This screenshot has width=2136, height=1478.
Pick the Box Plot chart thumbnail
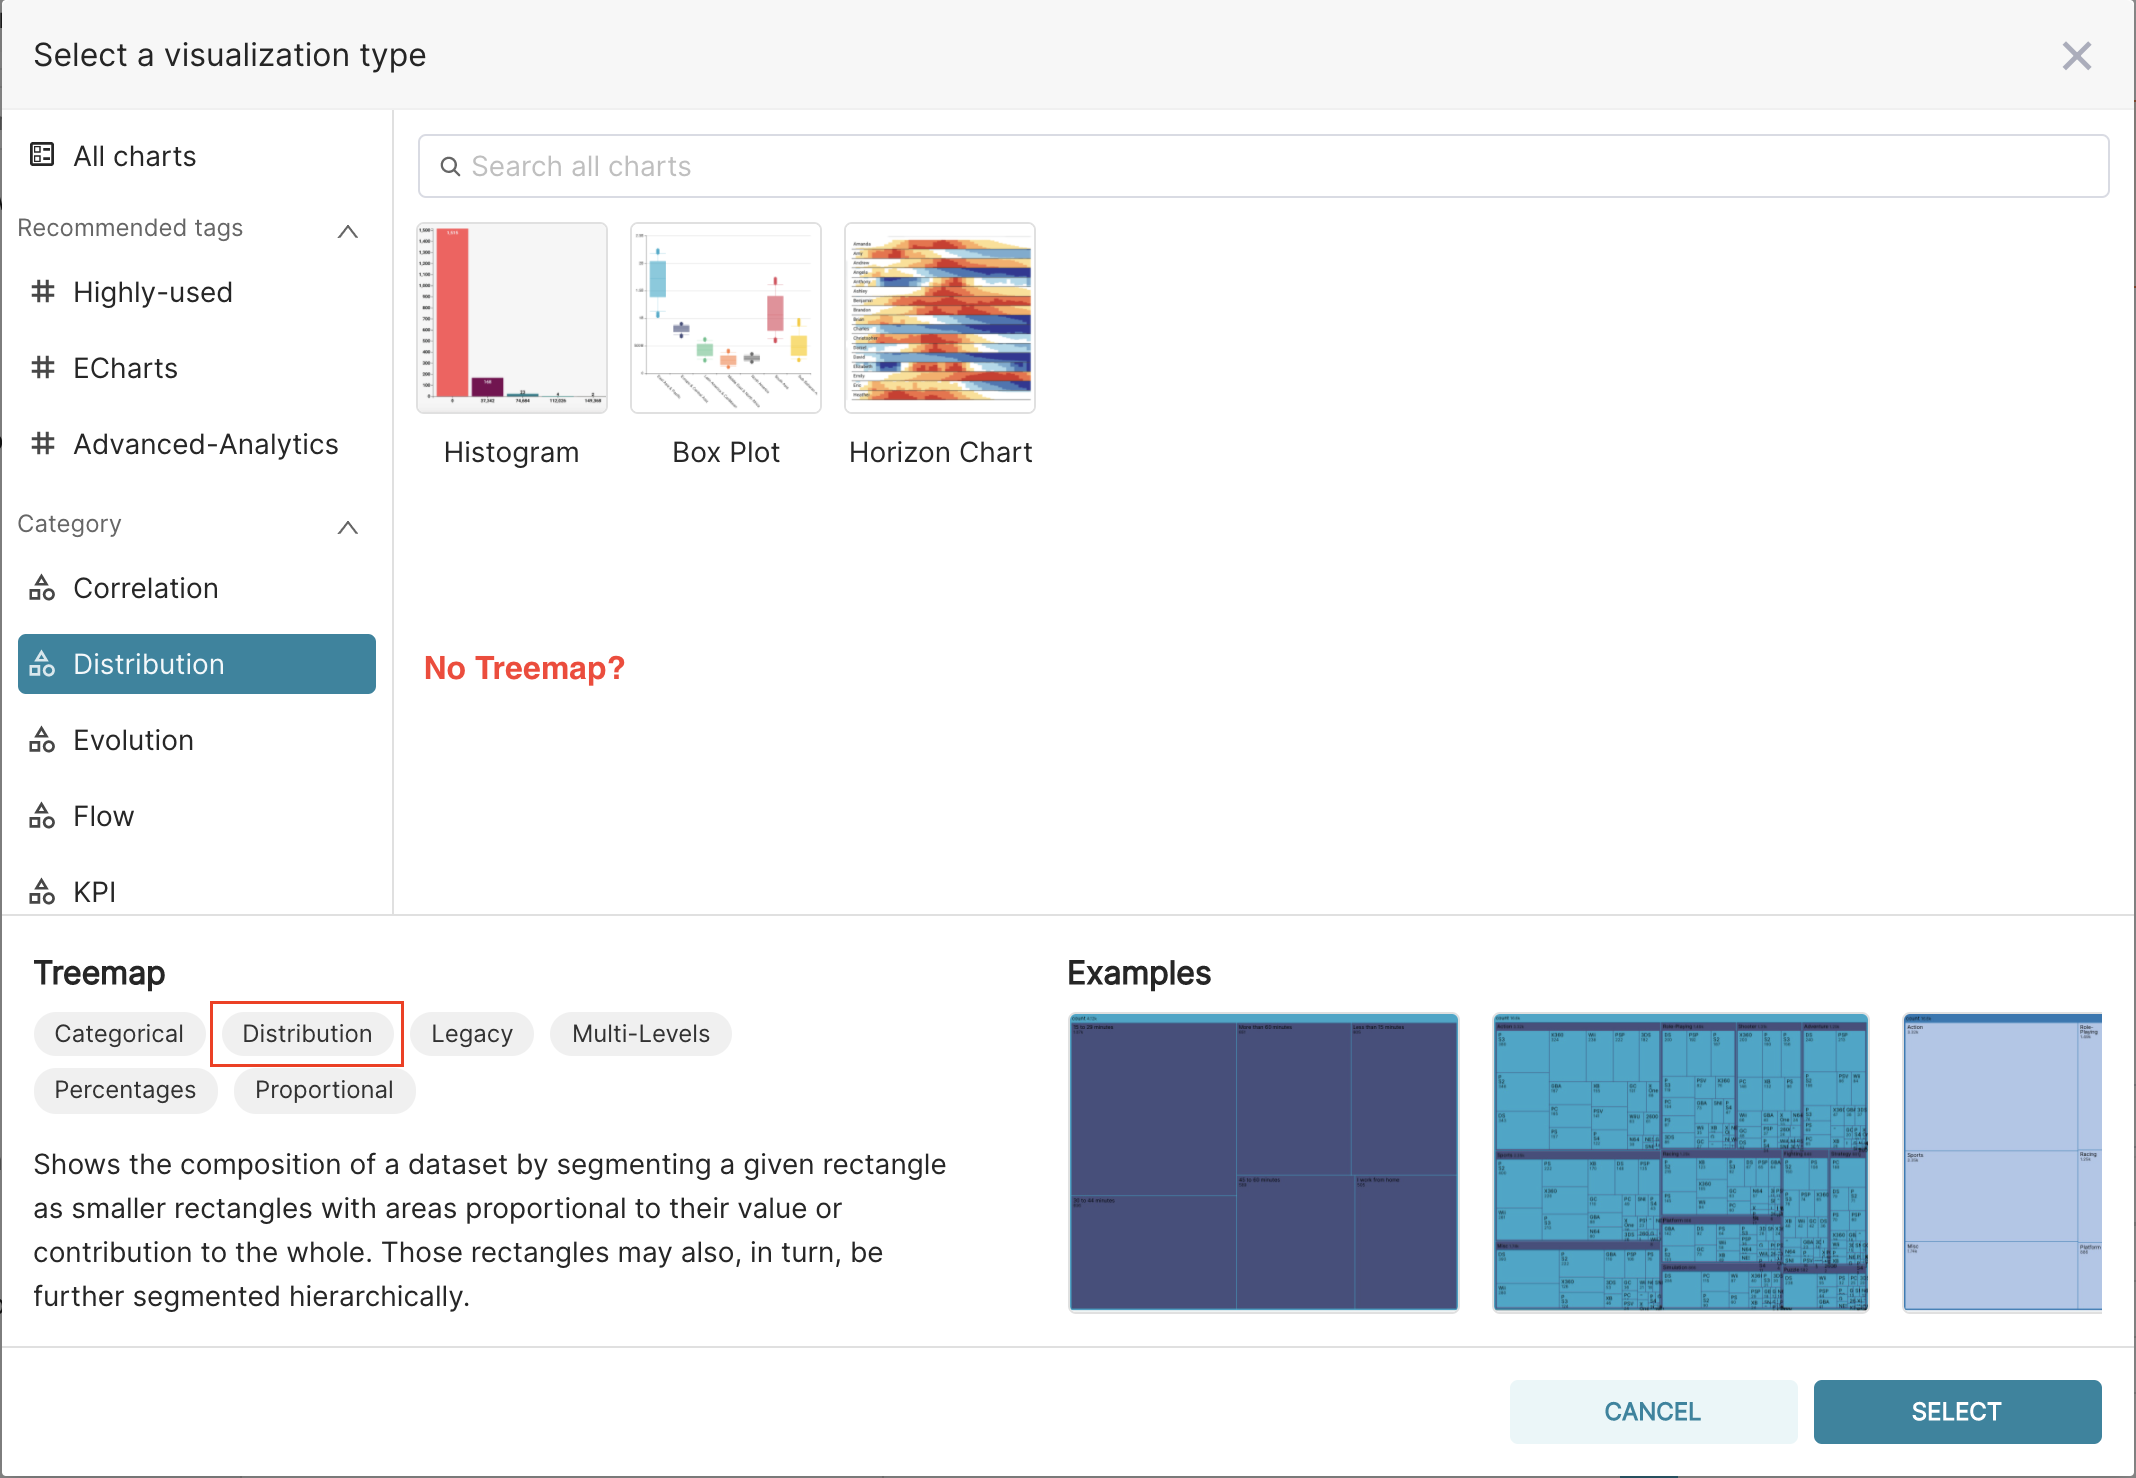pyautogui.click(x=725, y=318)
